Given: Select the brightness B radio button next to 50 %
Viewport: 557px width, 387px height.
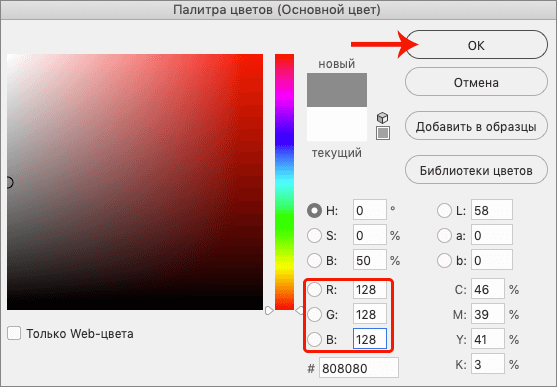Looking at the screenshot, I should pos(314,260).
